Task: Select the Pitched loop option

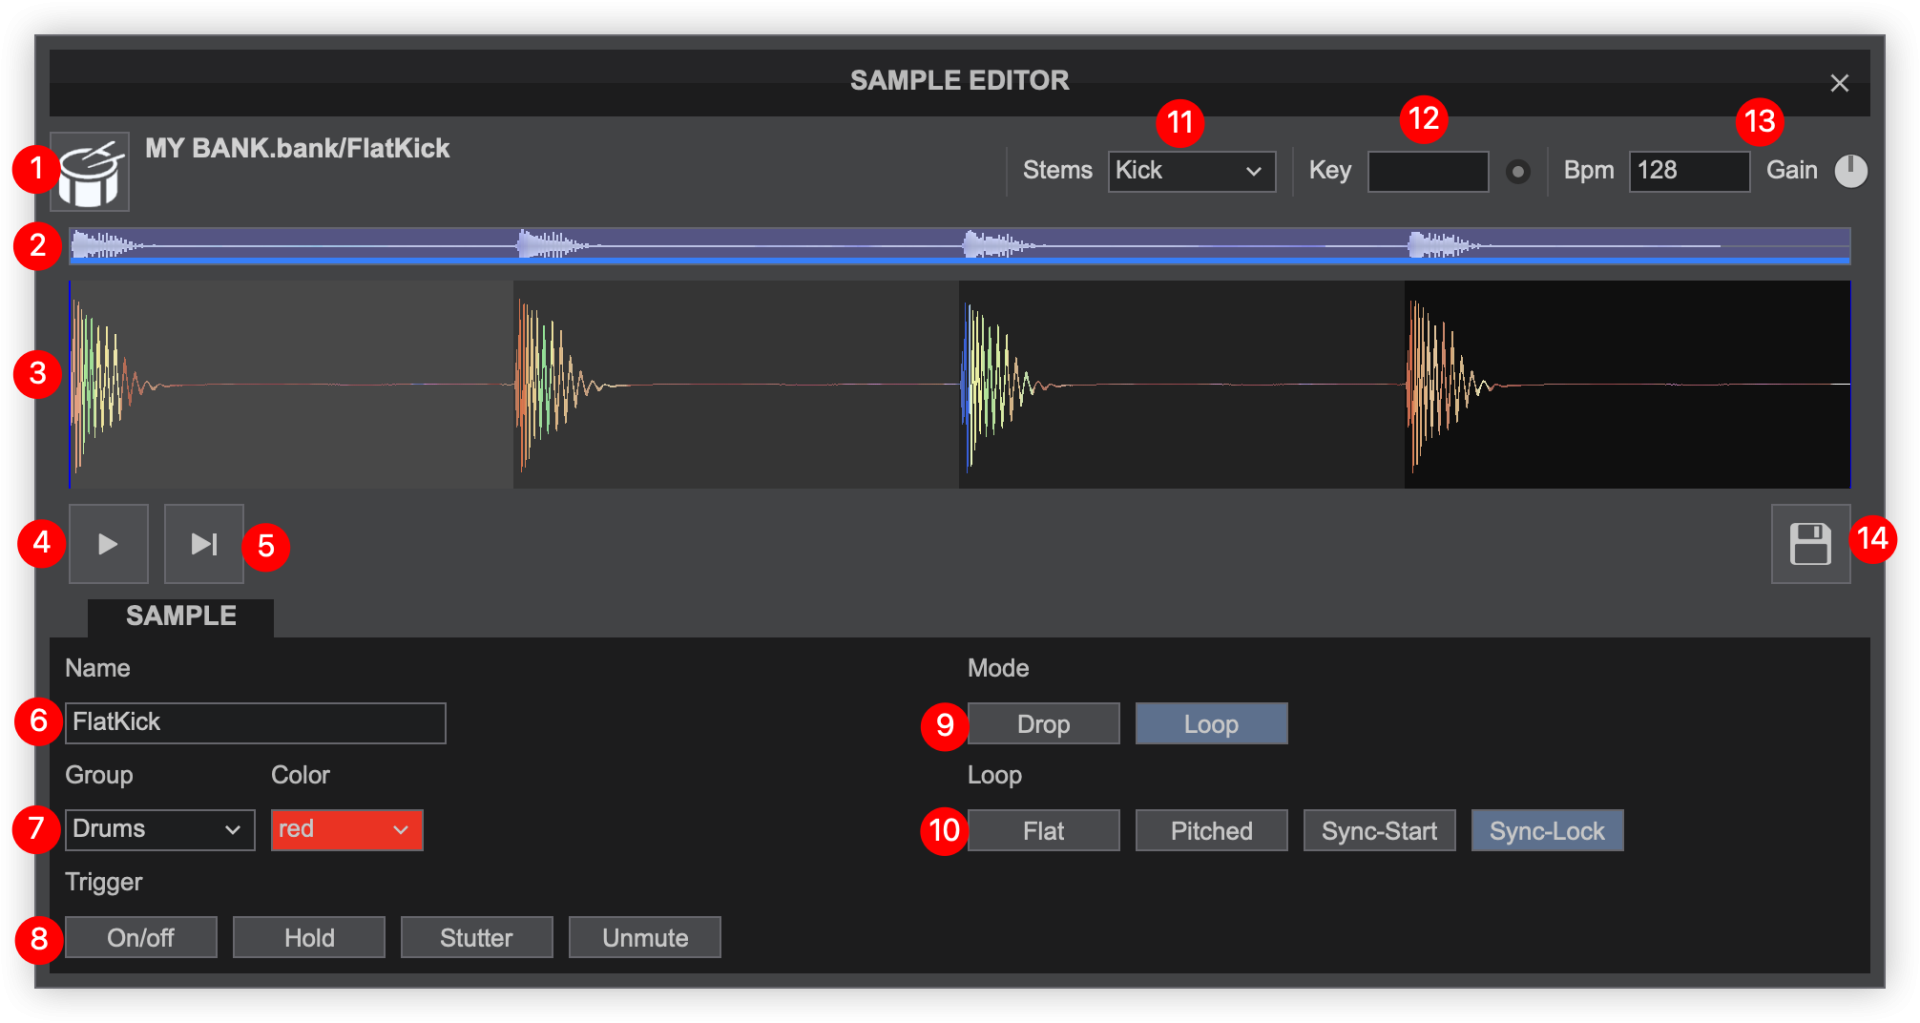Action: click(x=1211, y=831)
